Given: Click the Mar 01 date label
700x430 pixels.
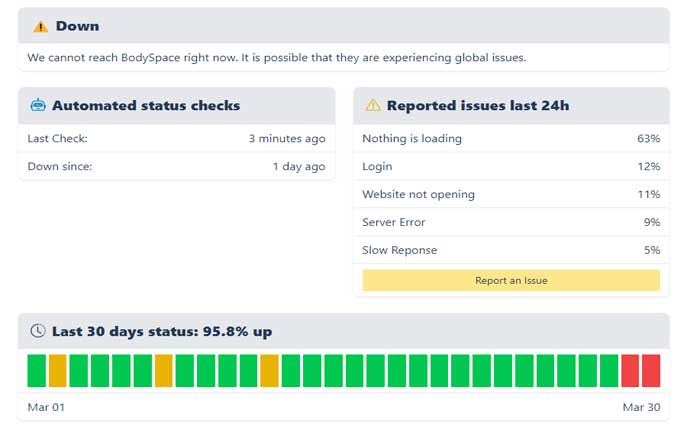Looking at the screenshot, I should (x=46, y=407).
